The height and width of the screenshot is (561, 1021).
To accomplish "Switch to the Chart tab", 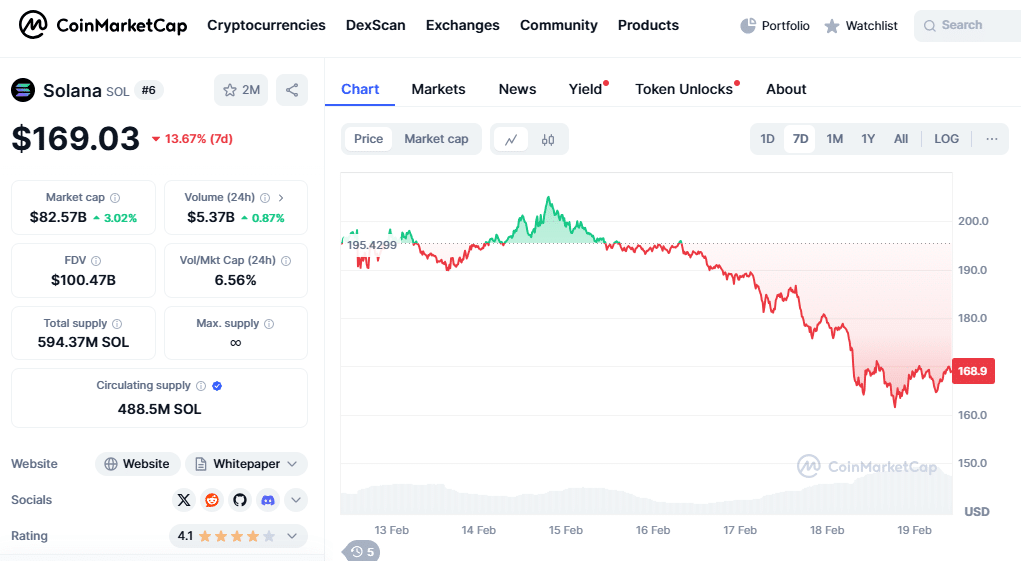I will tap(360, 89).
